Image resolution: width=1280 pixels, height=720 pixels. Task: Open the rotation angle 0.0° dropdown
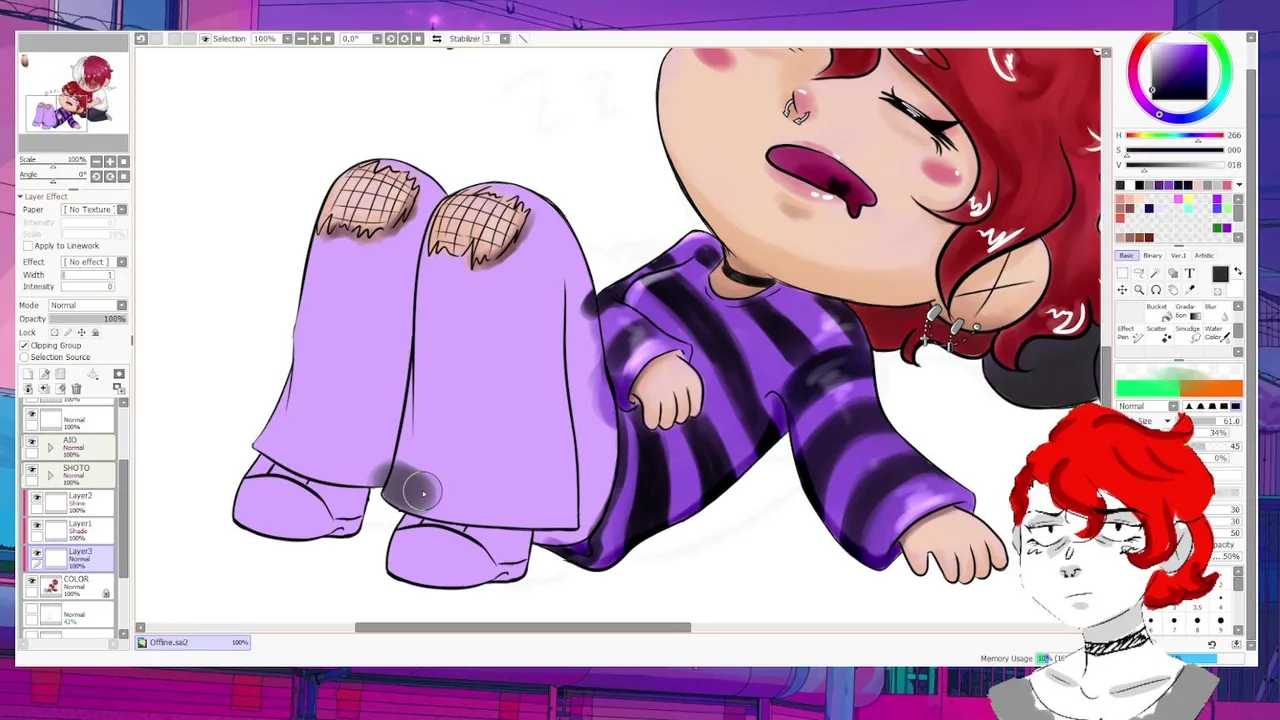[x=377, y=38]
